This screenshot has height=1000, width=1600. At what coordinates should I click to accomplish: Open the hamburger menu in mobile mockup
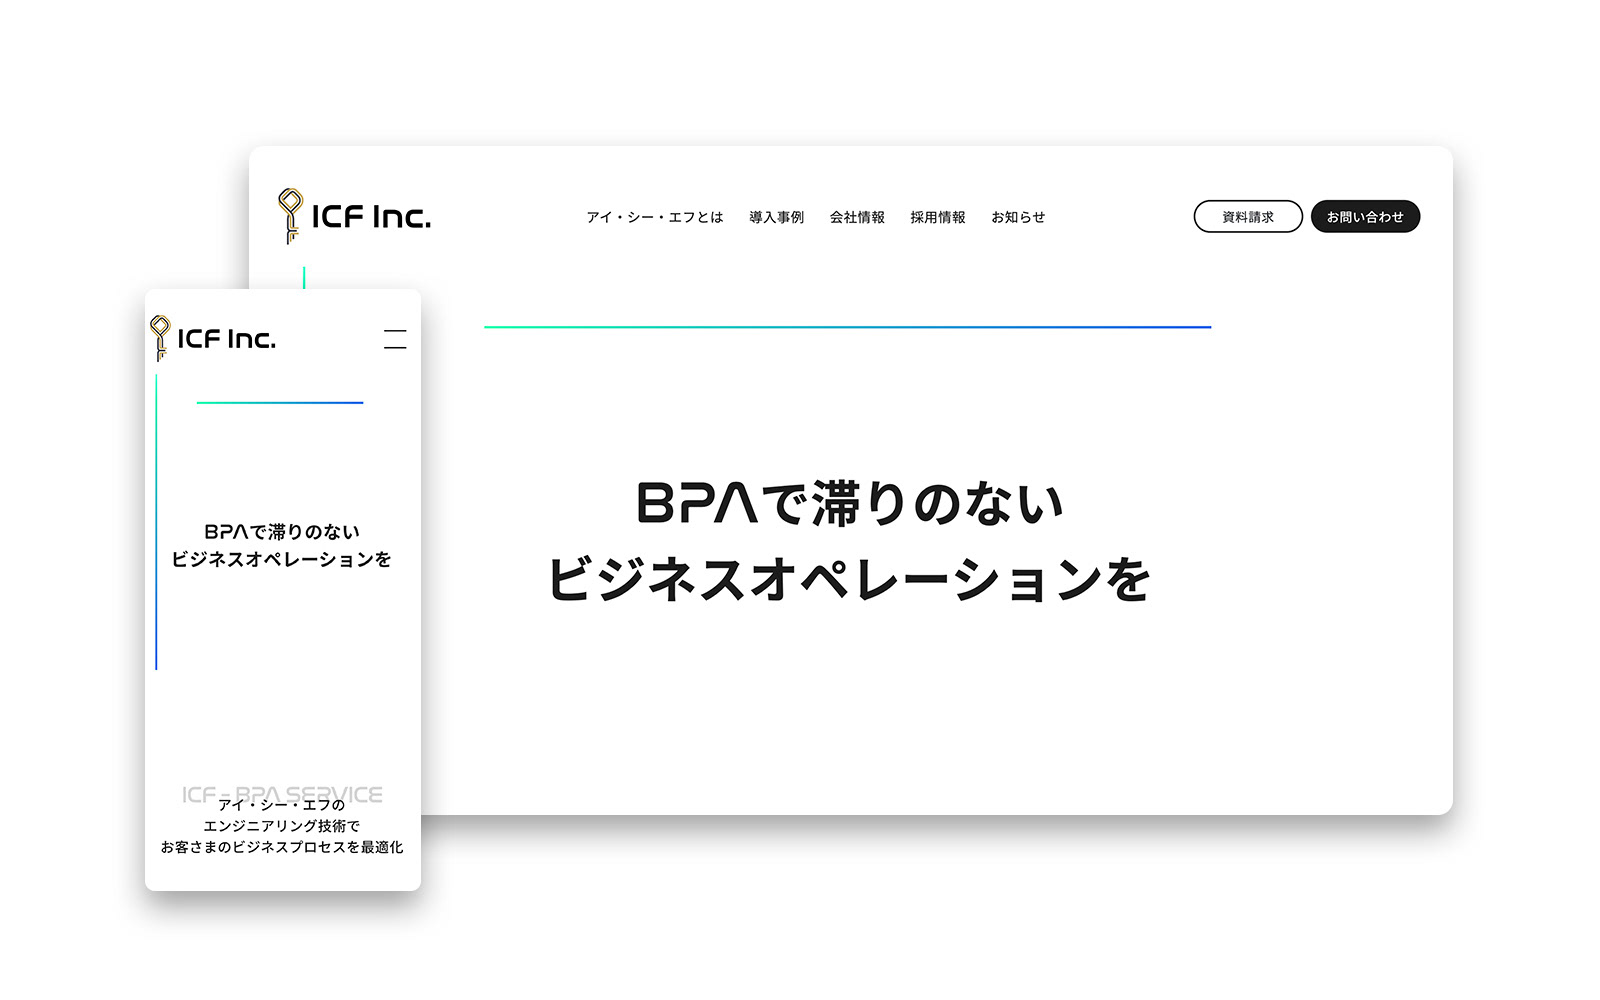(395, 339)
